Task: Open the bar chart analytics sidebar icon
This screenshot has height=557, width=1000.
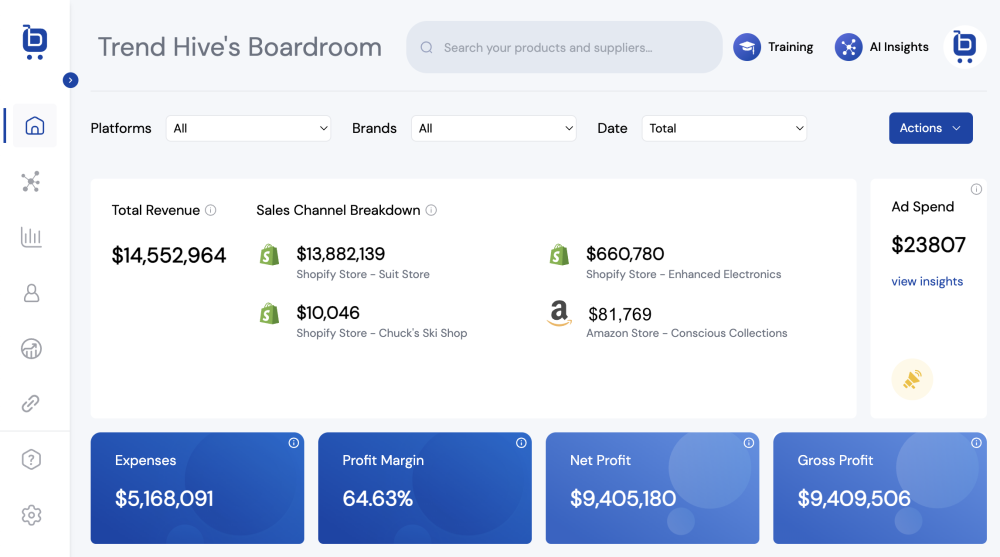Action: click(x=31, y=237)
